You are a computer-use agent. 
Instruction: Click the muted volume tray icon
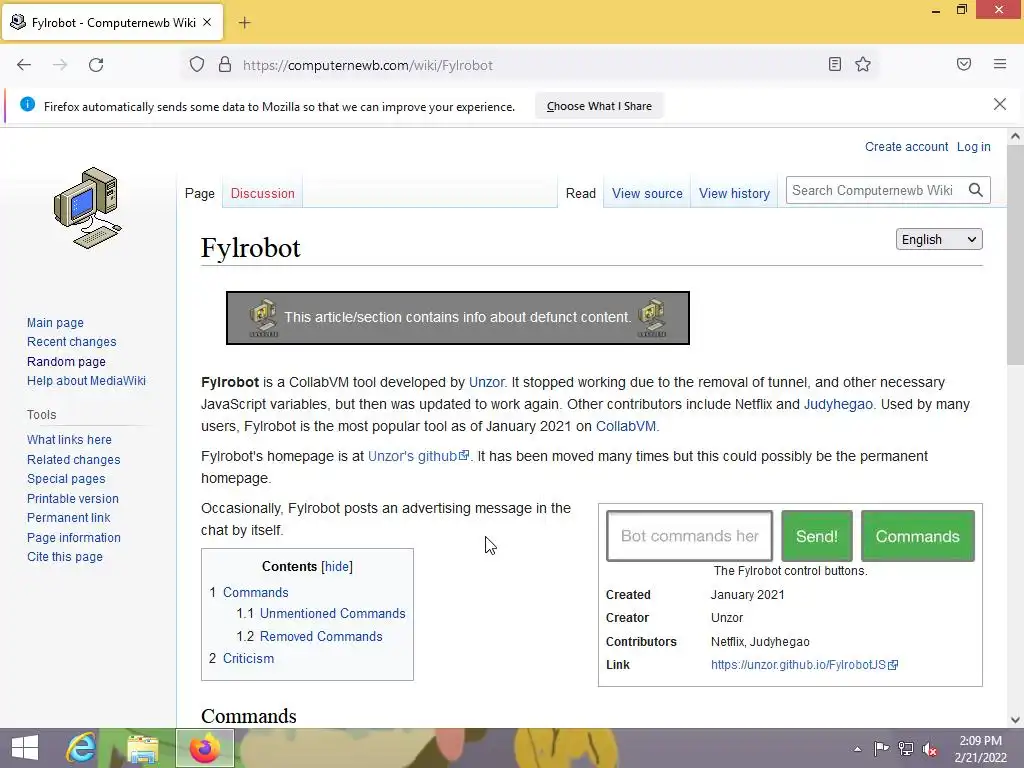[x=930, y=749]
